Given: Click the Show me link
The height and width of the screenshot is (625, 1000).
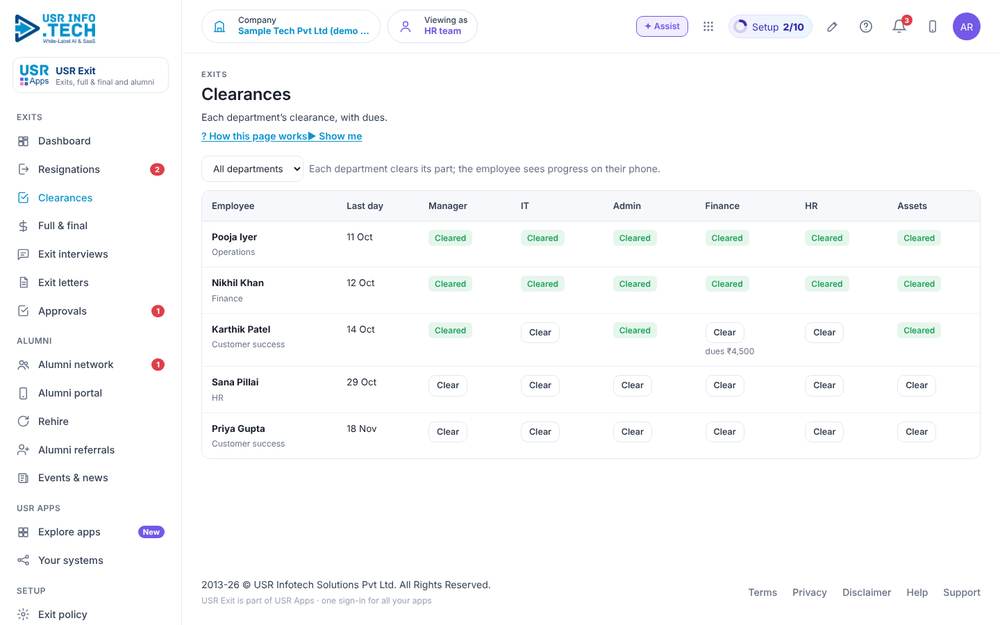Looking at the screenshot, I should coord(335,136).
